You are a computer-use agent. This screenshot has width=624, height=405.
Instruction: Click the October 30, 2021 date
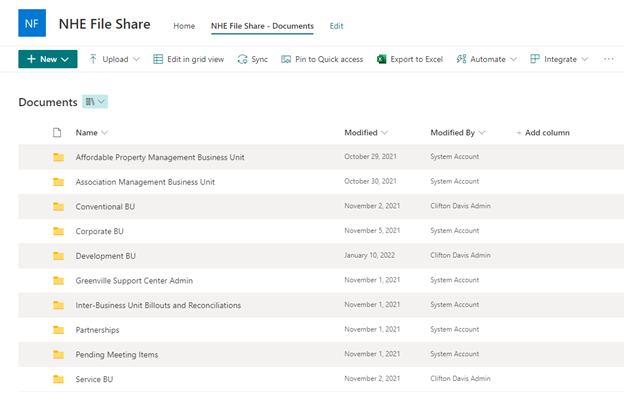370,181
